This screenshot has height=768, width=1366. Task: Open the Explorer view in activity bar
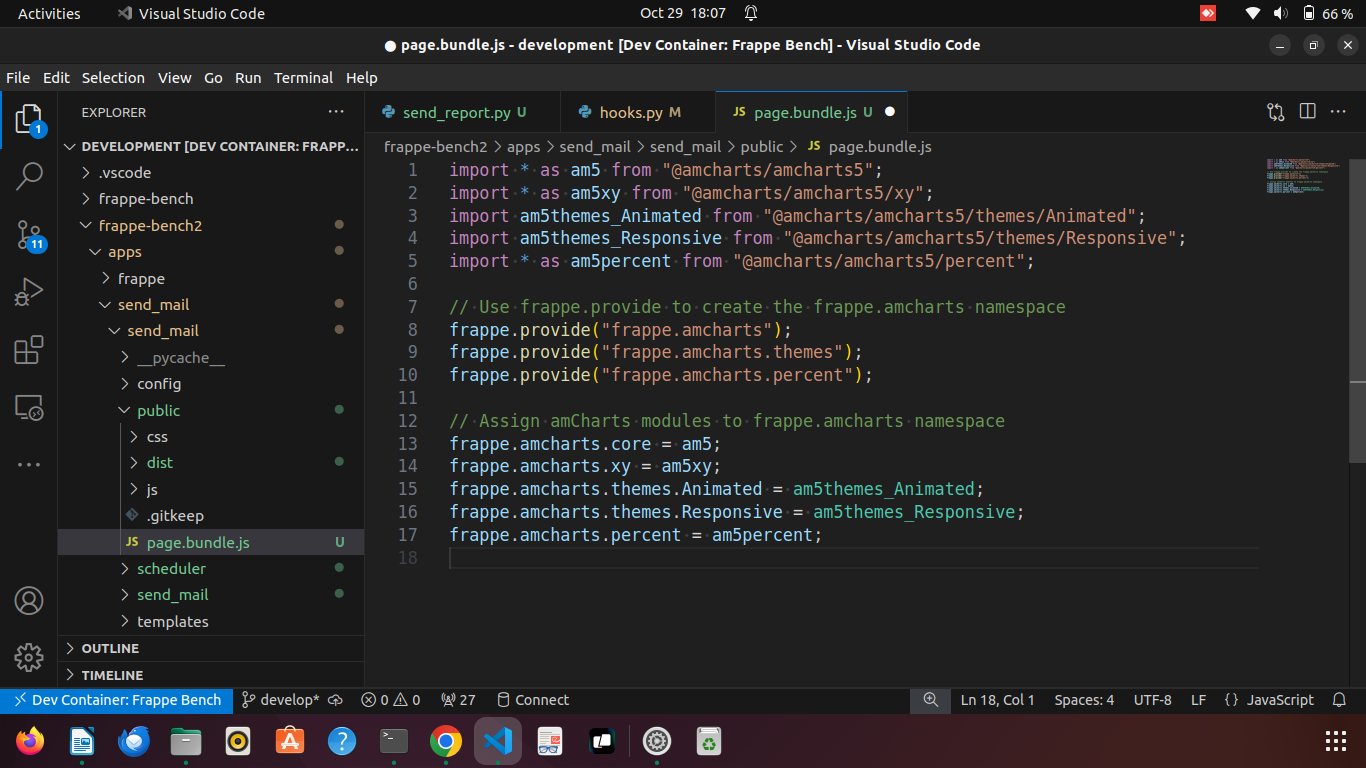29,120
